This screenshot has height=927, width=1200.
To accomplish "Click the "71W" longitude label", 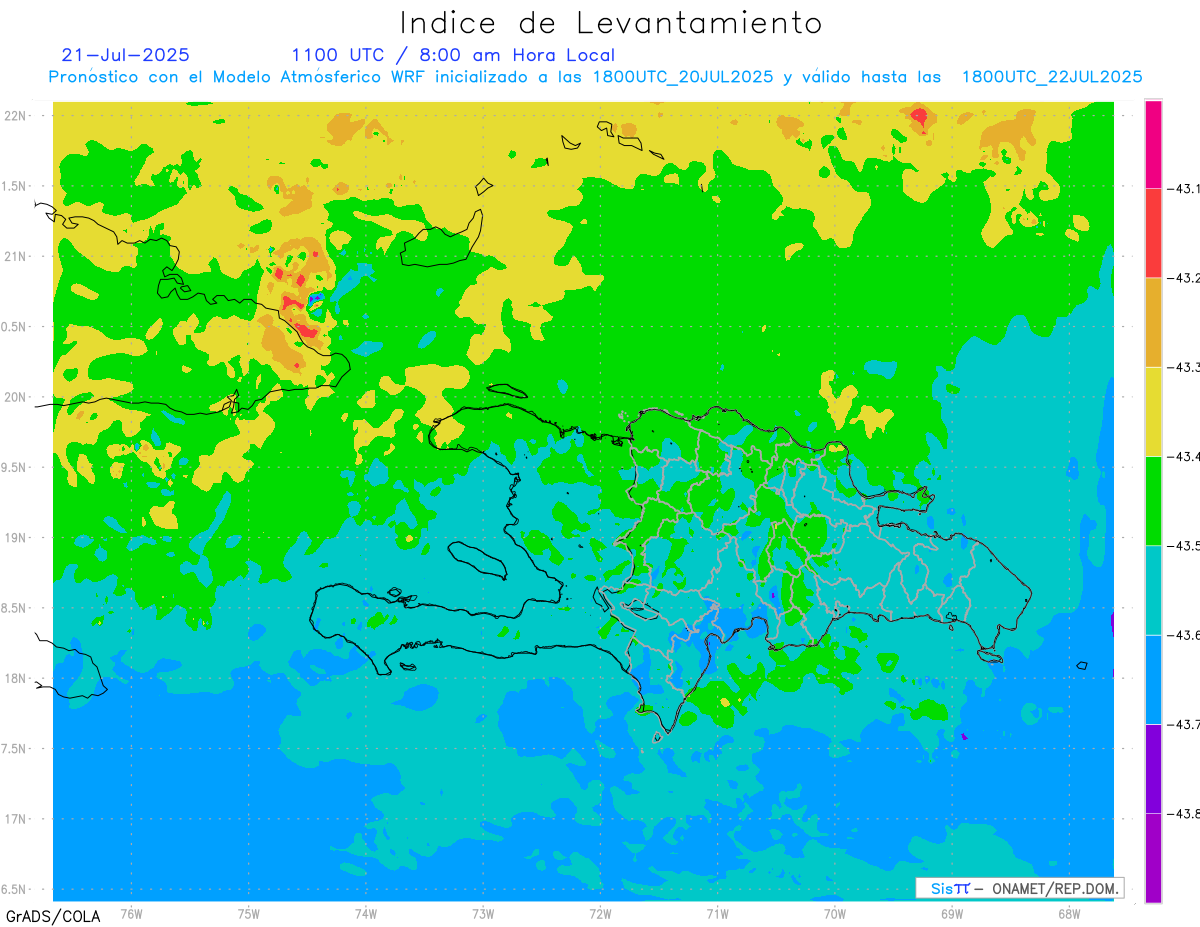I will click(x=717, y=913).
